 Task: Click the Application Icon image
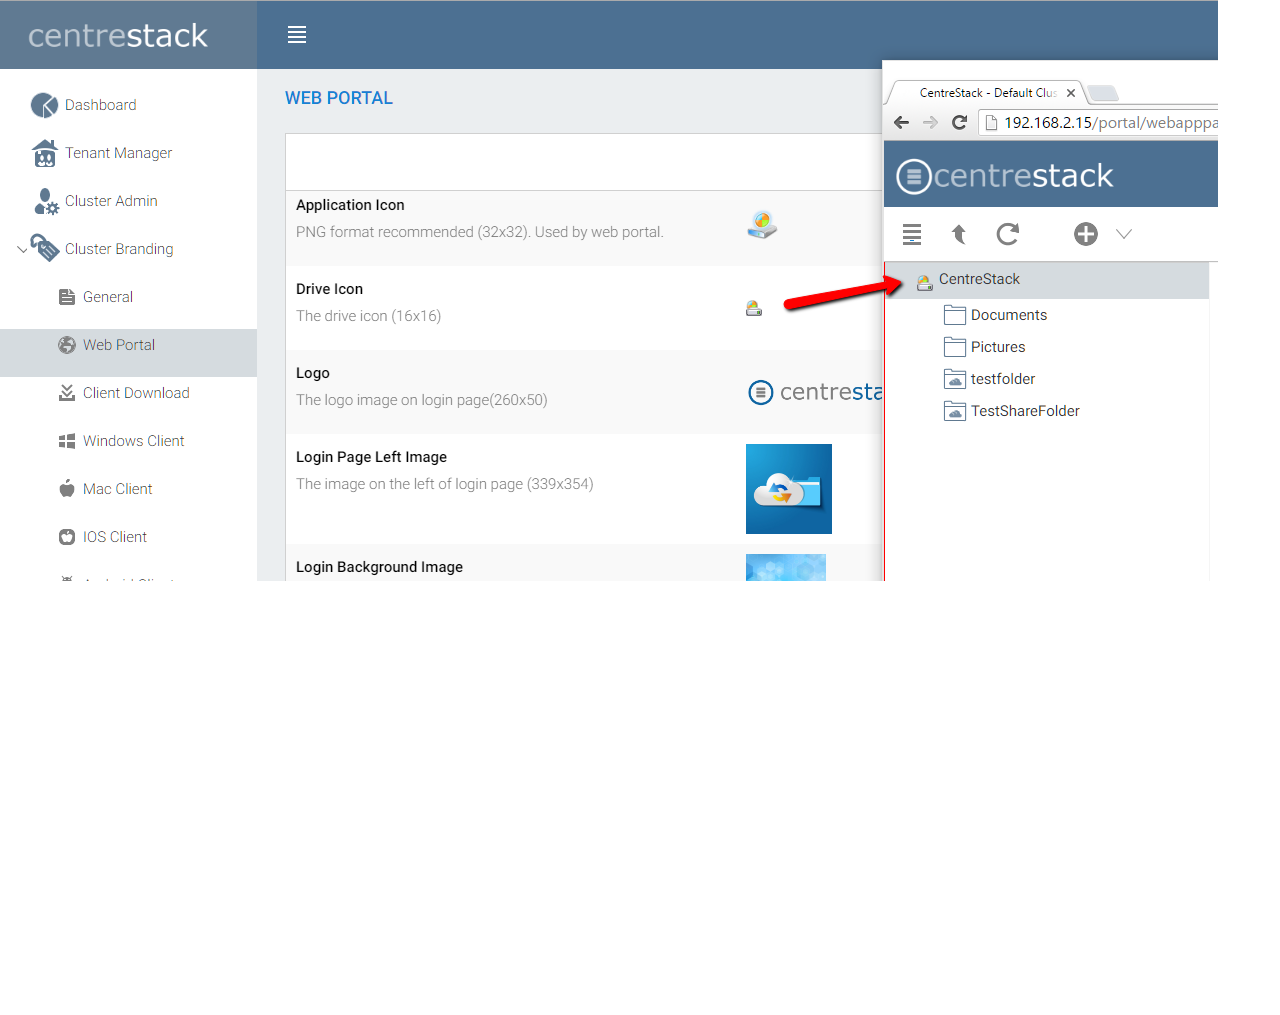(x=762, y=224)
